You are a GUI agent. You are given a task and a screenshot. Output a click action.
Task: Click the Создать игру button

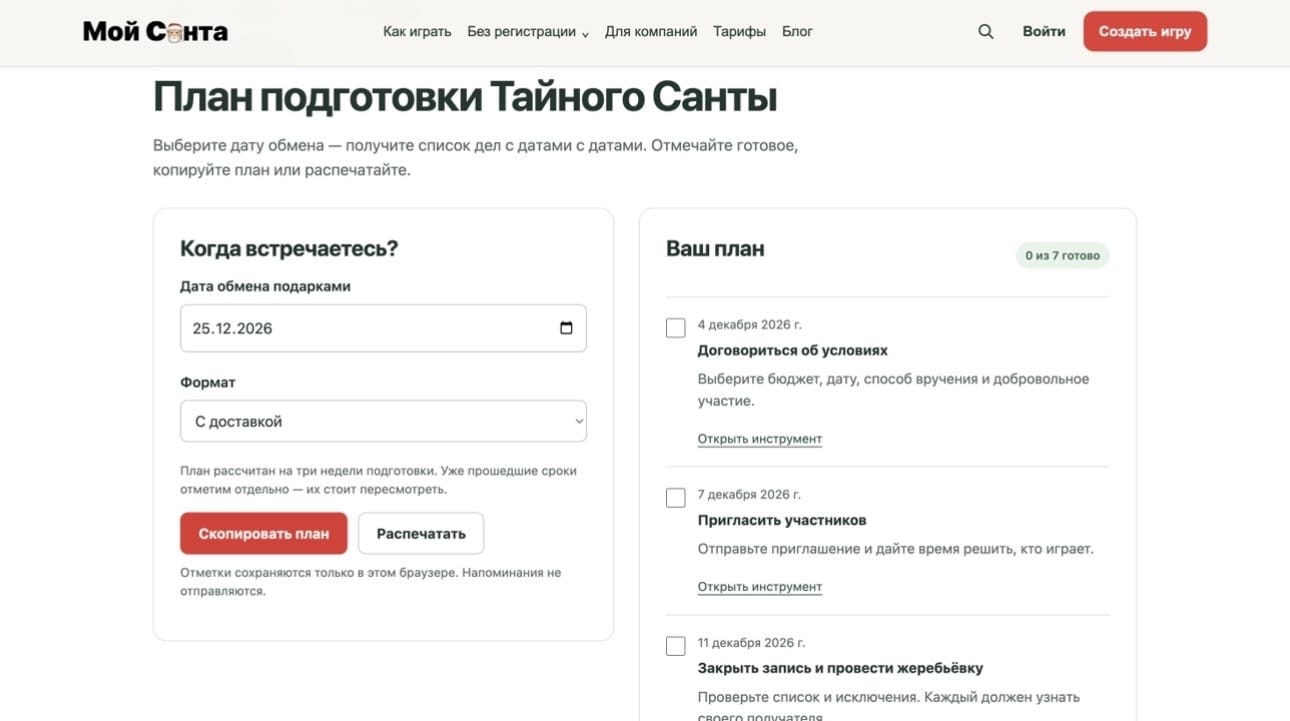coord(1145,31)
